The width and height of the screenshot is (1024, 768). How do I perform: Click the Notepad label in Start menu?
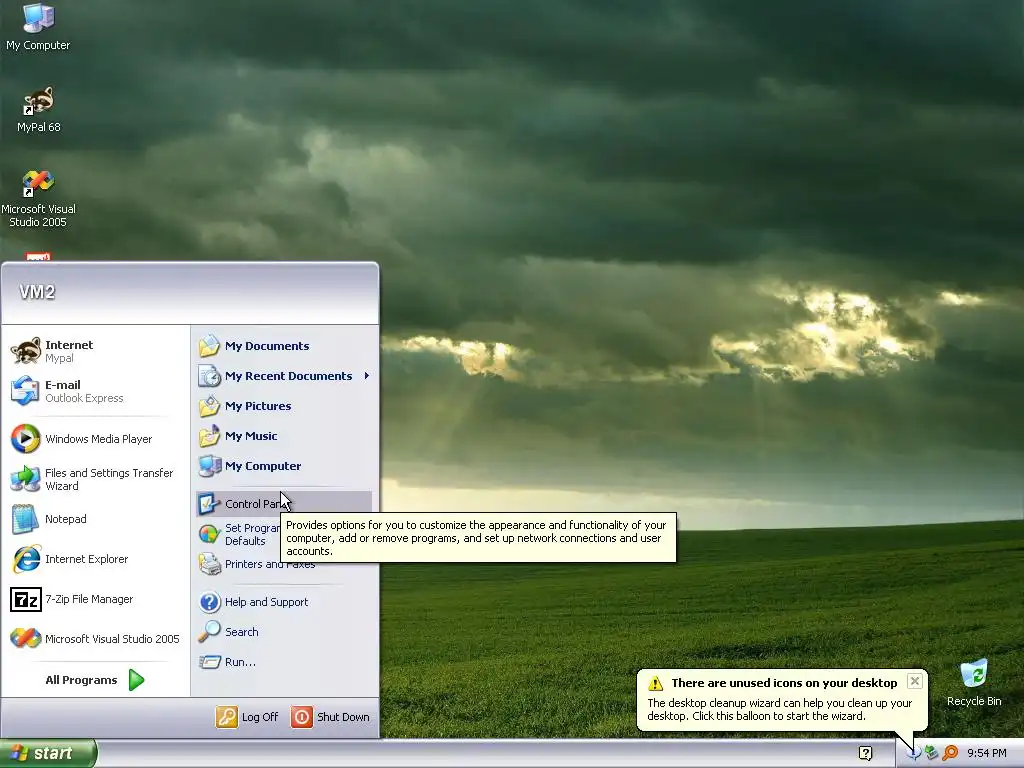coord(65,519)
